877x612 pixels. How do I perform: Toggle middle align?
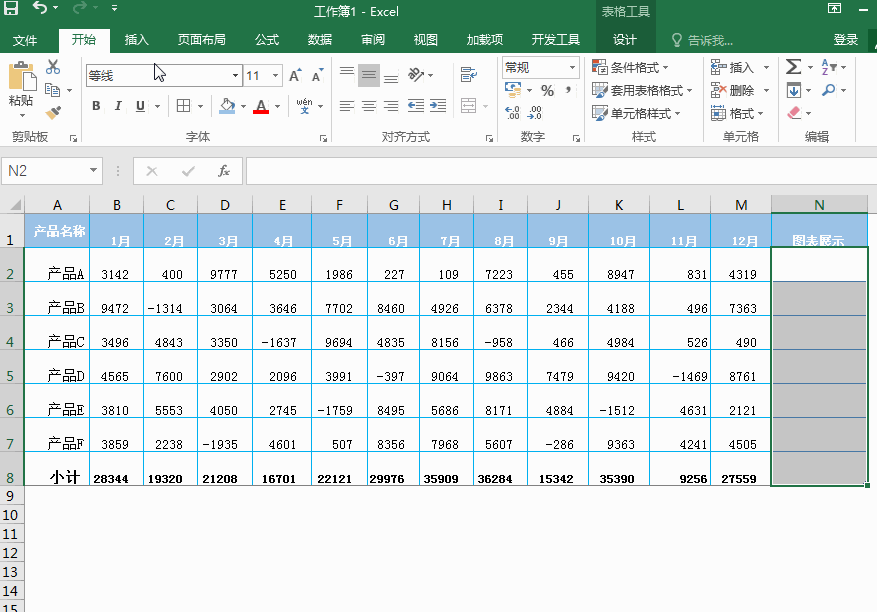369,75
